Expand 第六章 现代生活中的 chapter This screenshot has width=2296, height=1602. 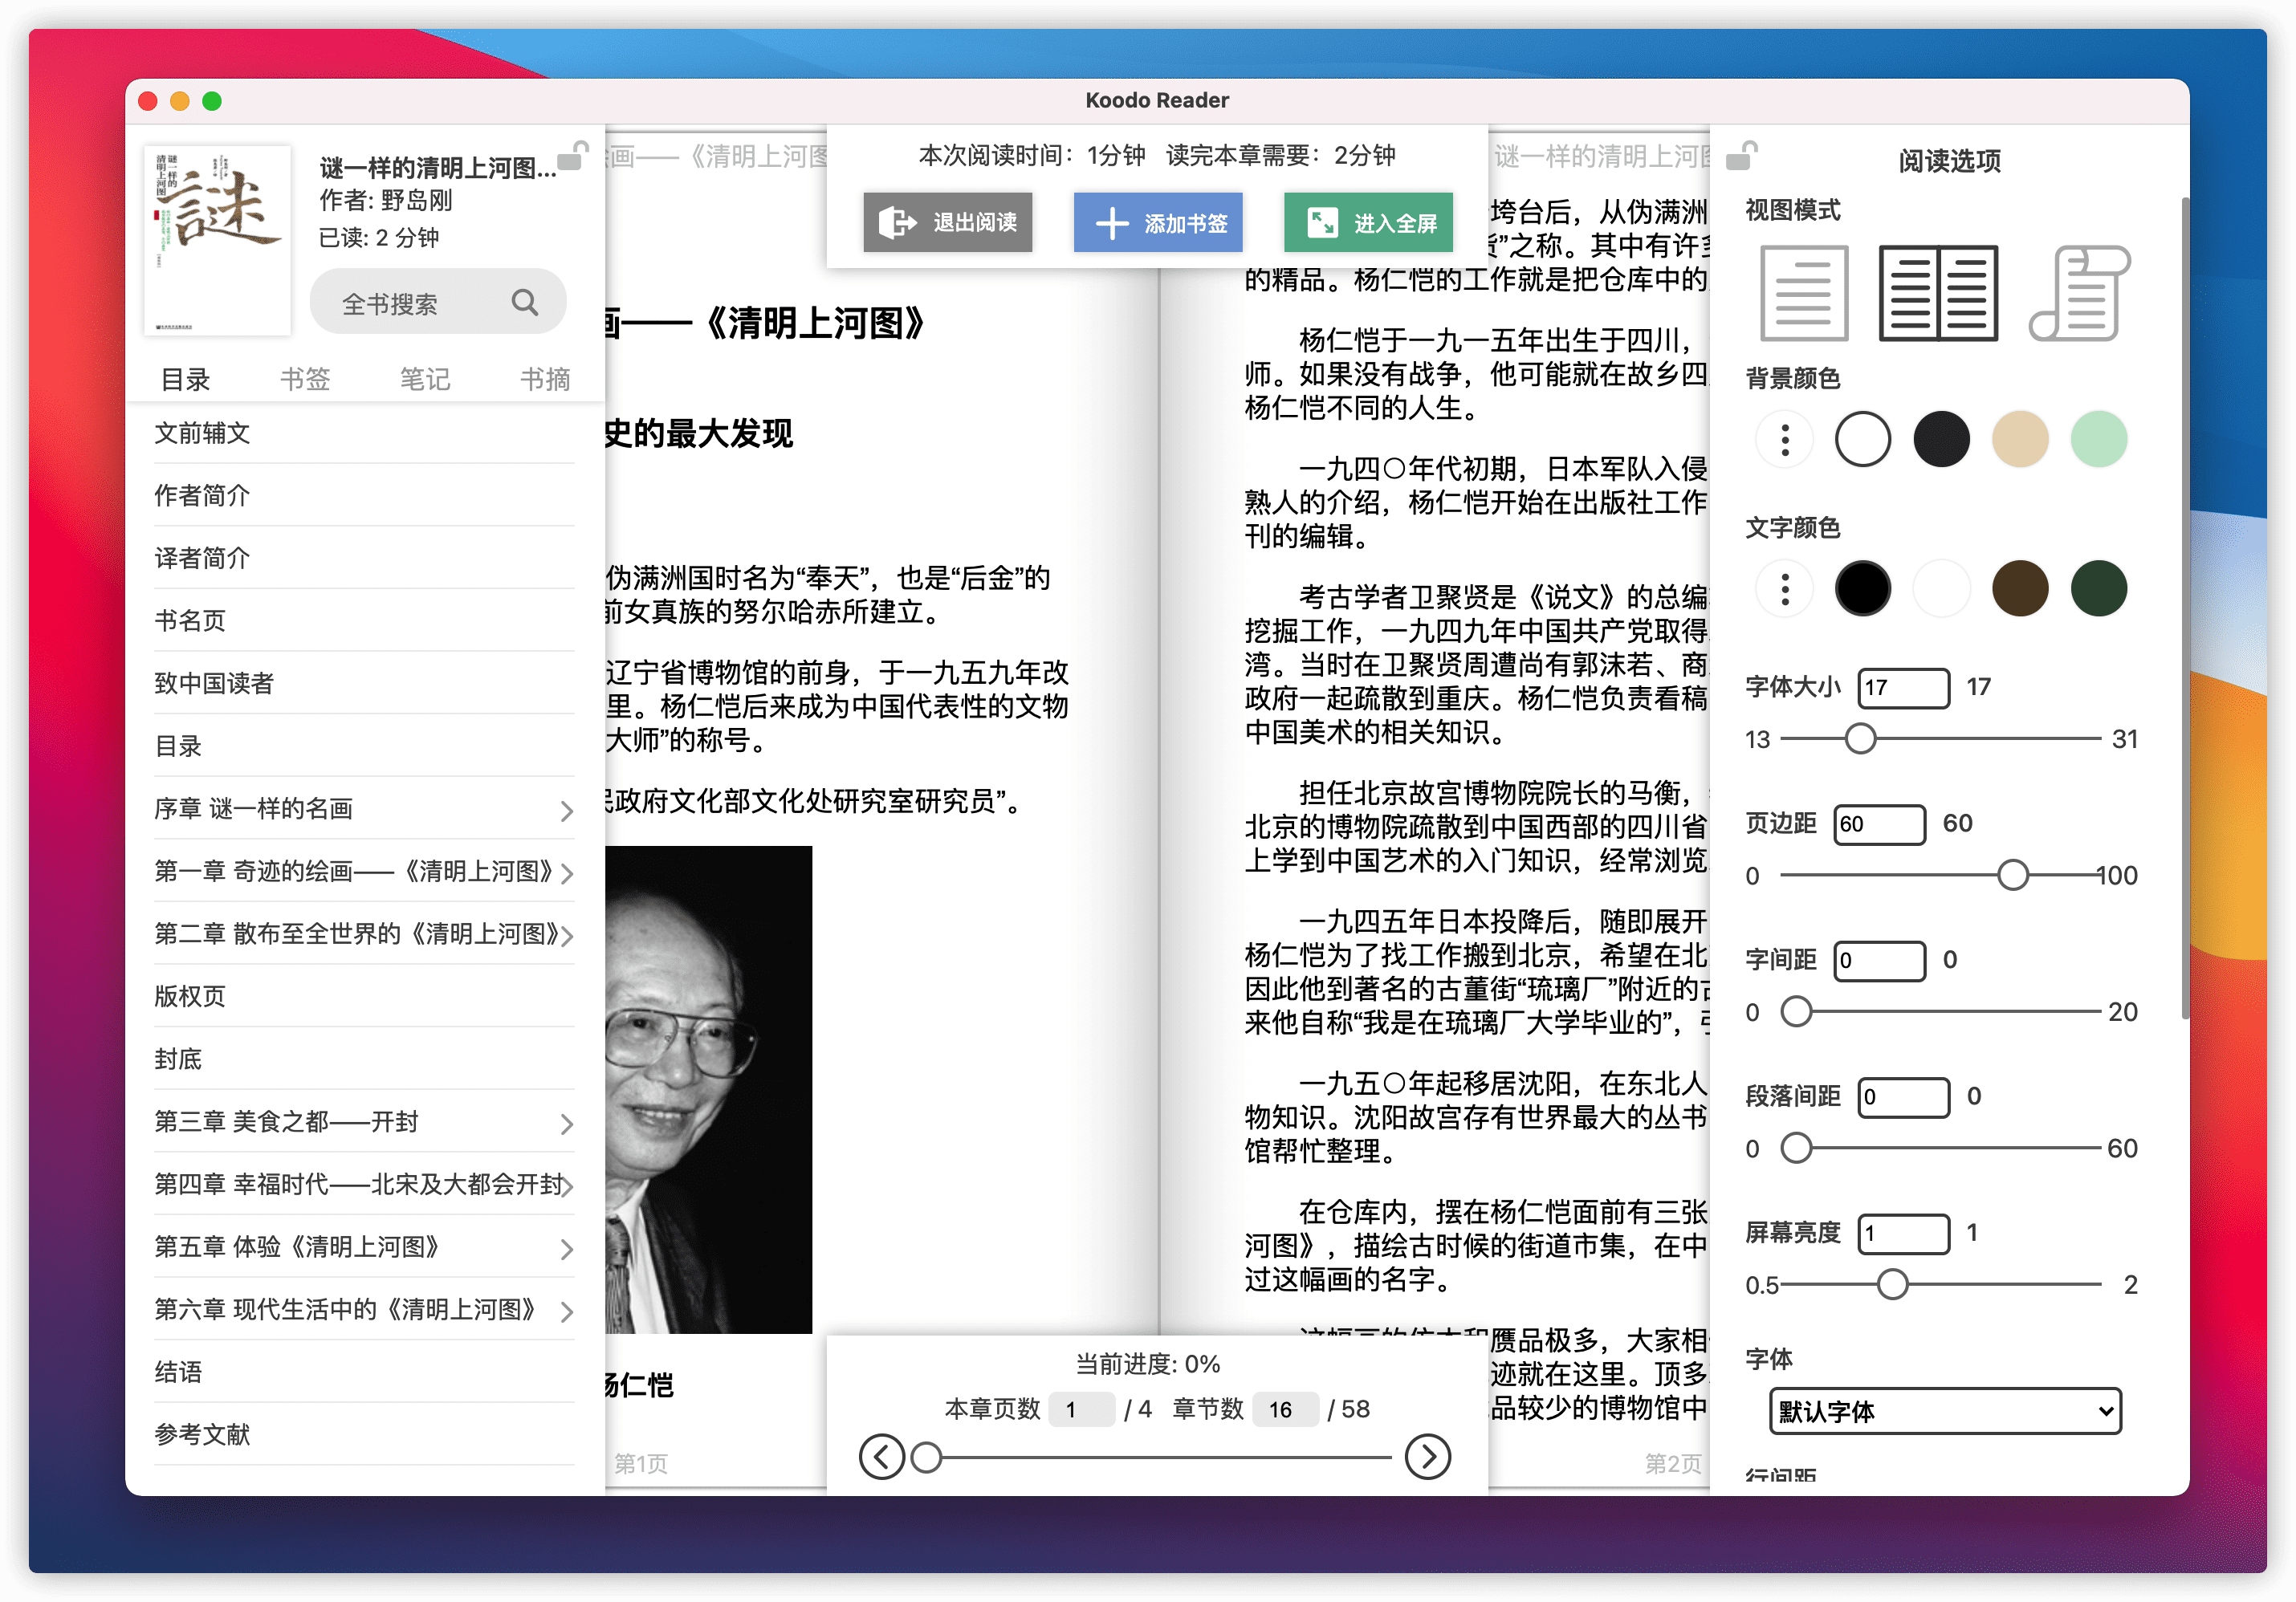tap(566, 1311)
